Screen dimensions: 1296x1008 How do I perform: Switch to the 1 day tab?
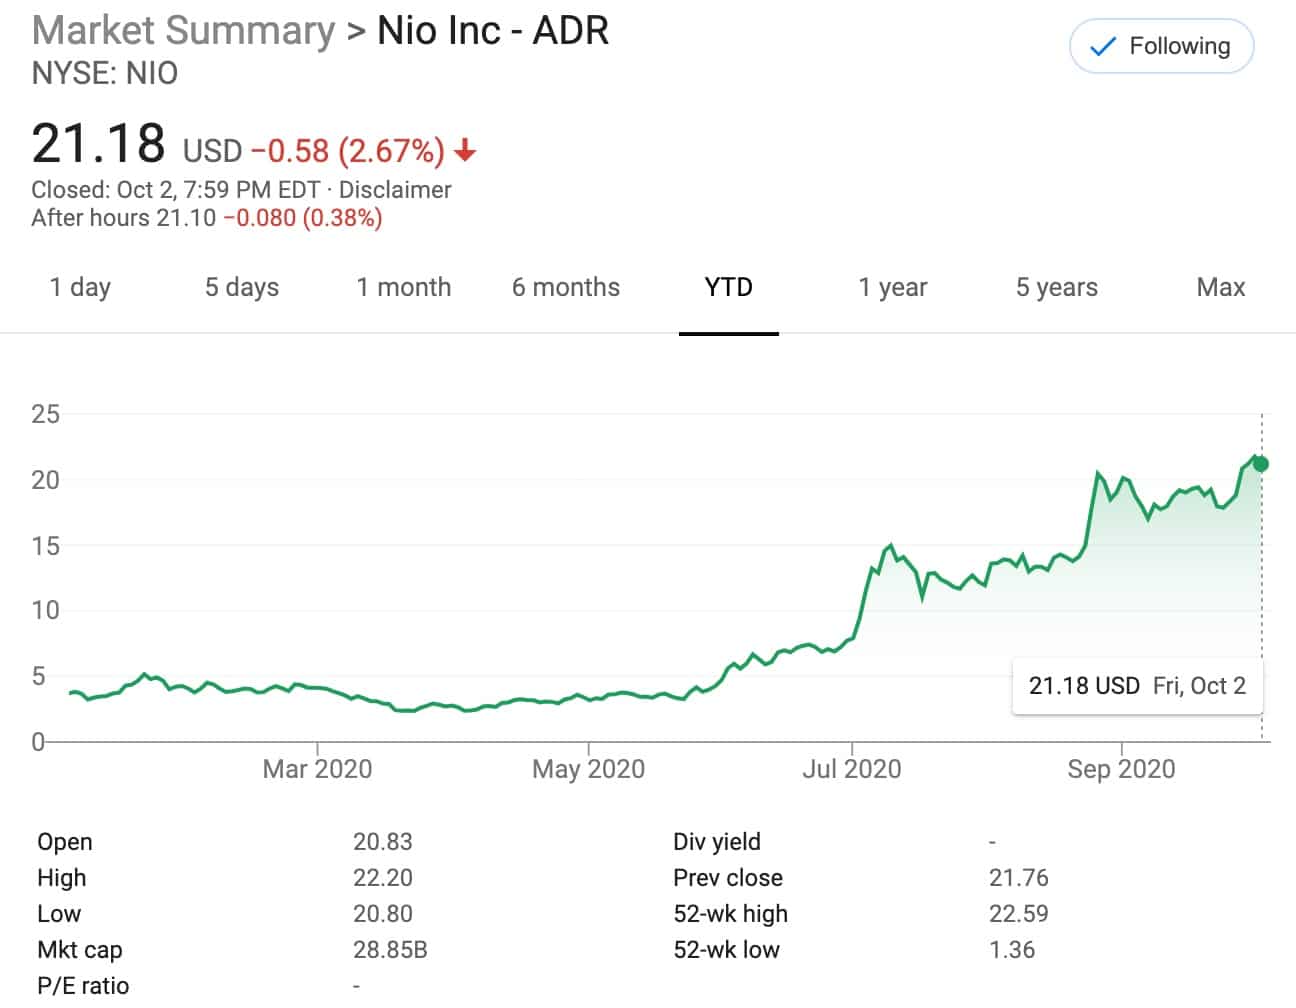click(80, 288)
